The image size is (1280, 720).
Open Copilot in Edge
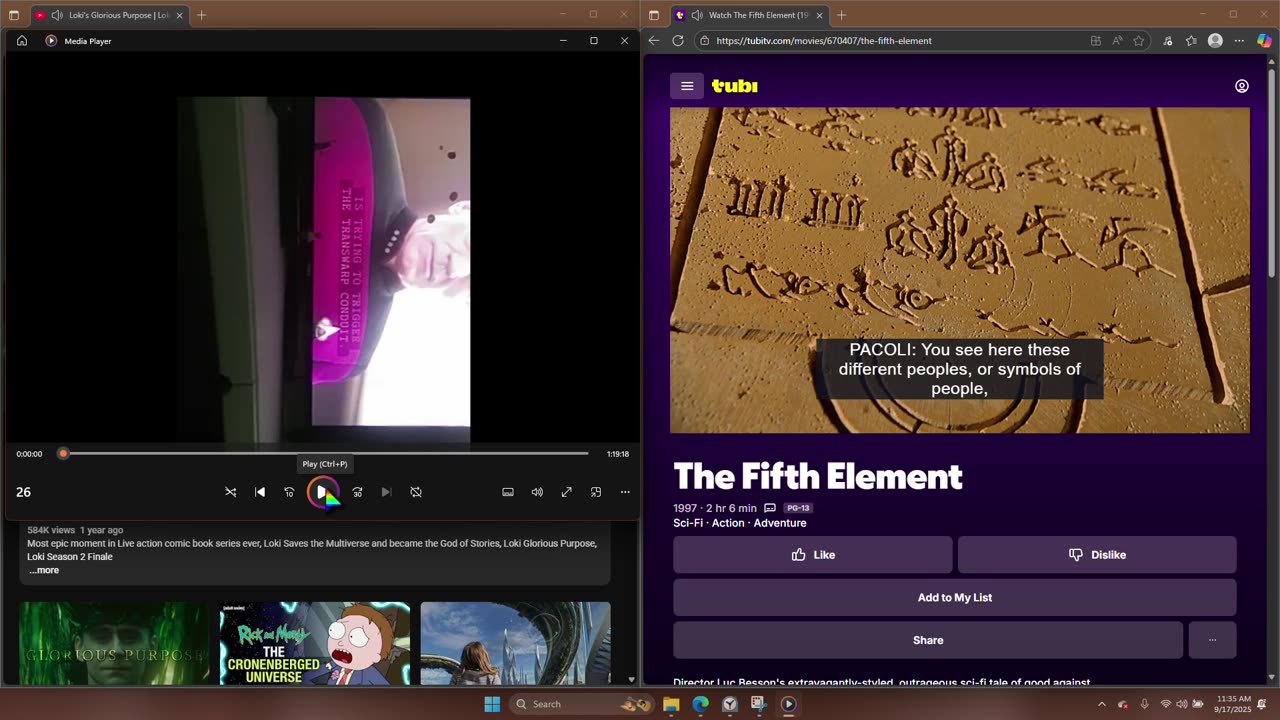1264,41
